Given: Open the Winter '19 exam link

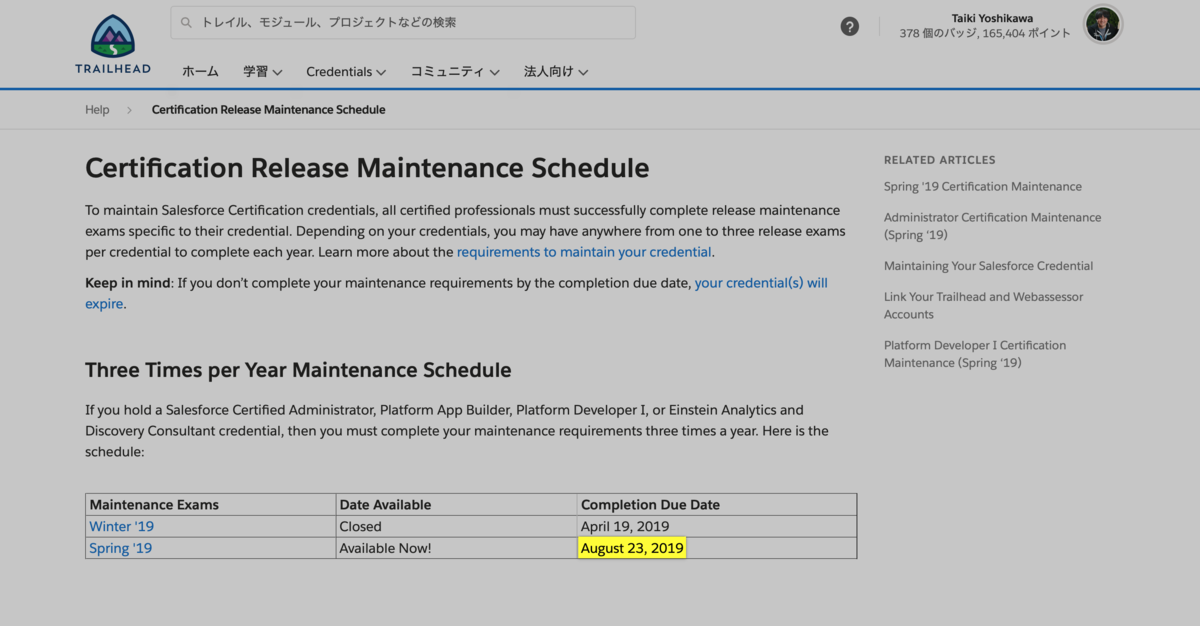Looking at the screenshot, I should point(121,526).
